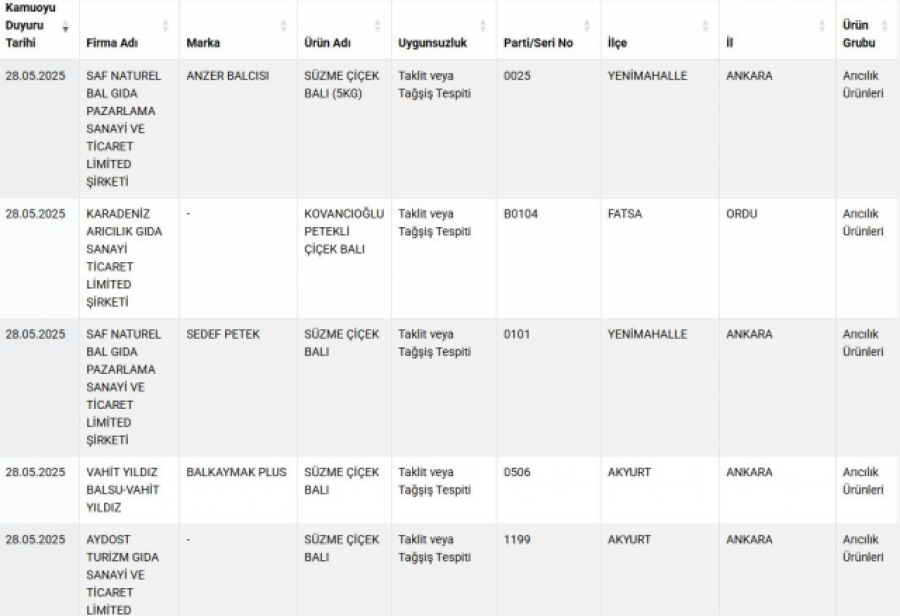Click the Ürün Adı sort icon

(378, 26)
